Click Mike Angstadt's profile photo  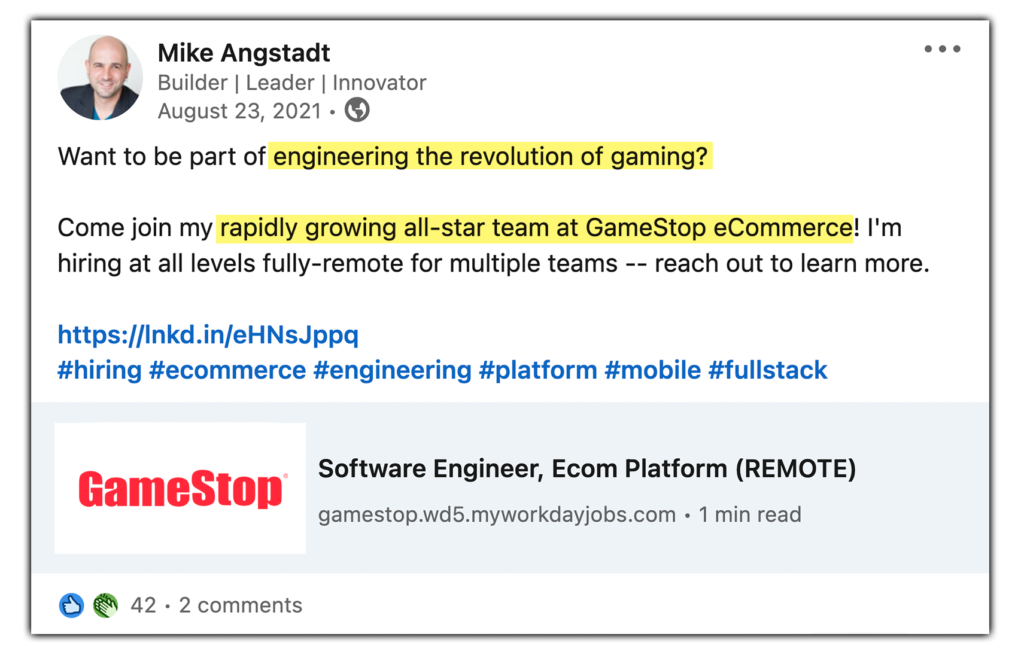100,77
